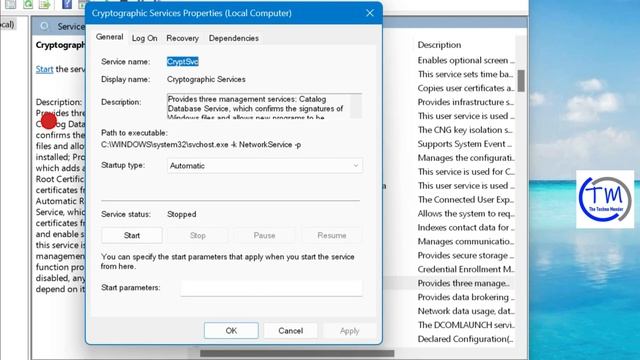640x360 pixels.
Task: Click the greyed-out Stop button
Action: tap(198, 236)
